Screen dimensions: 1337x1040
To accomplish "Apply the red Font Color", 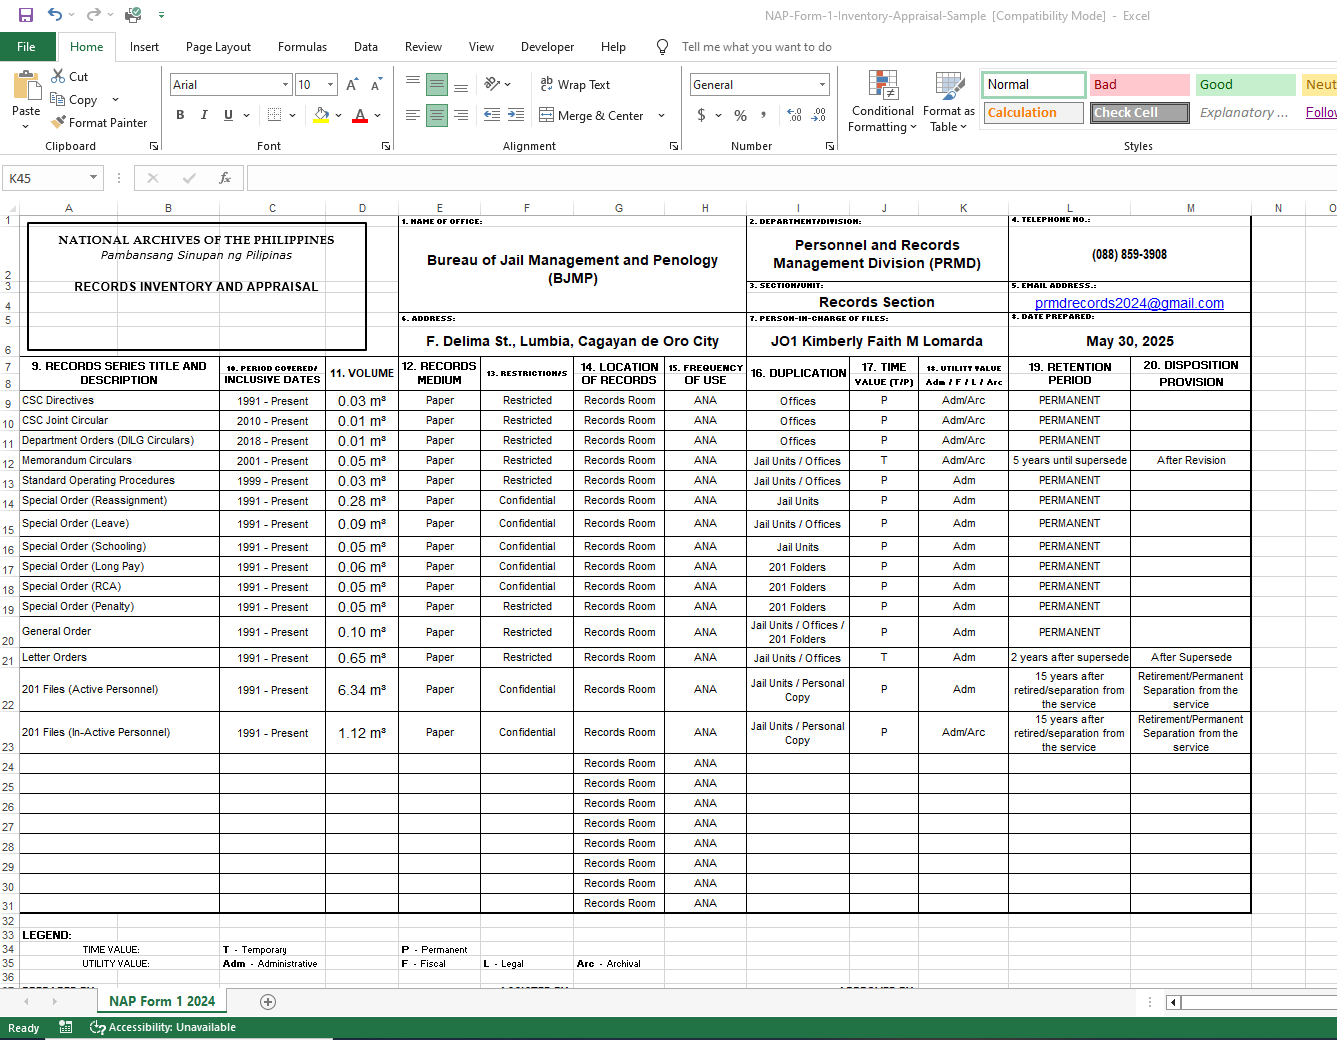I will tap(360, 115).
